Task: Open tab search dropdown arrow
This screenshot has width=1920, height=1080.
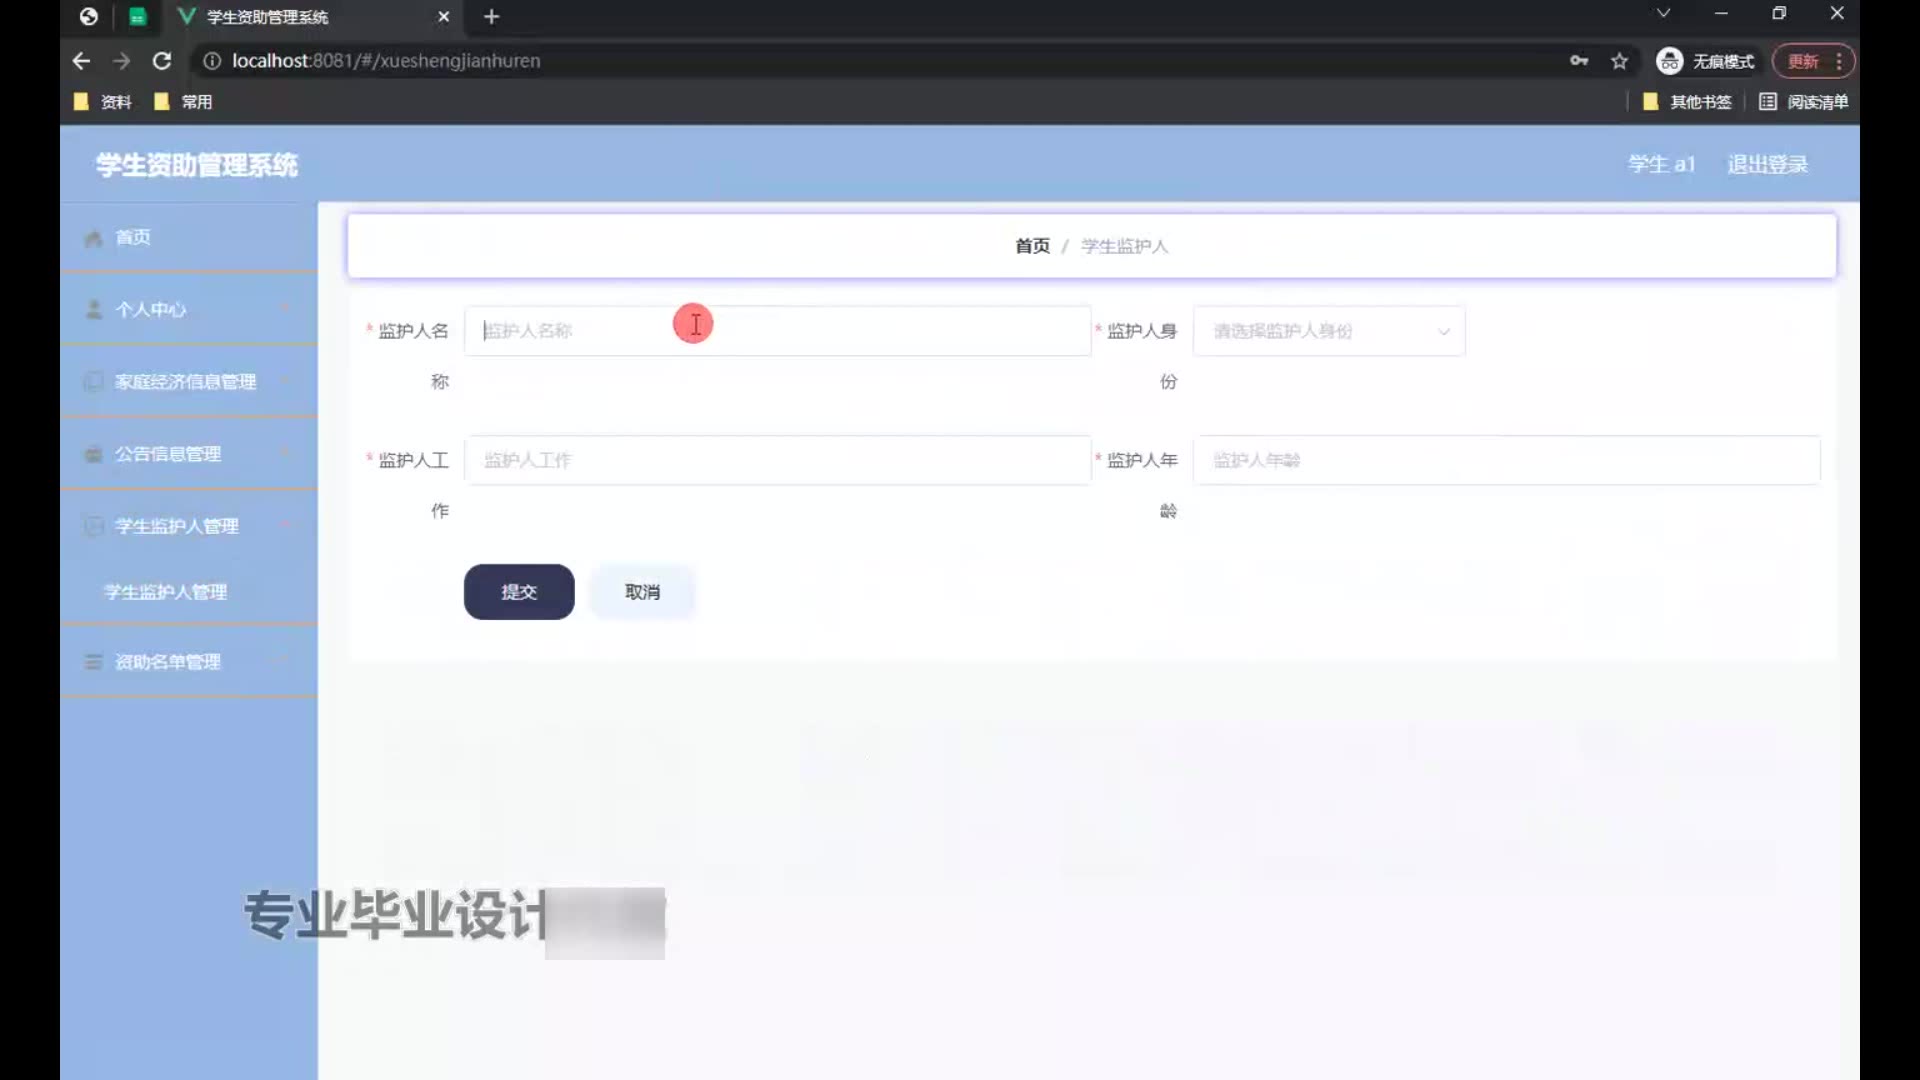Action: (x=1663, y=13)
